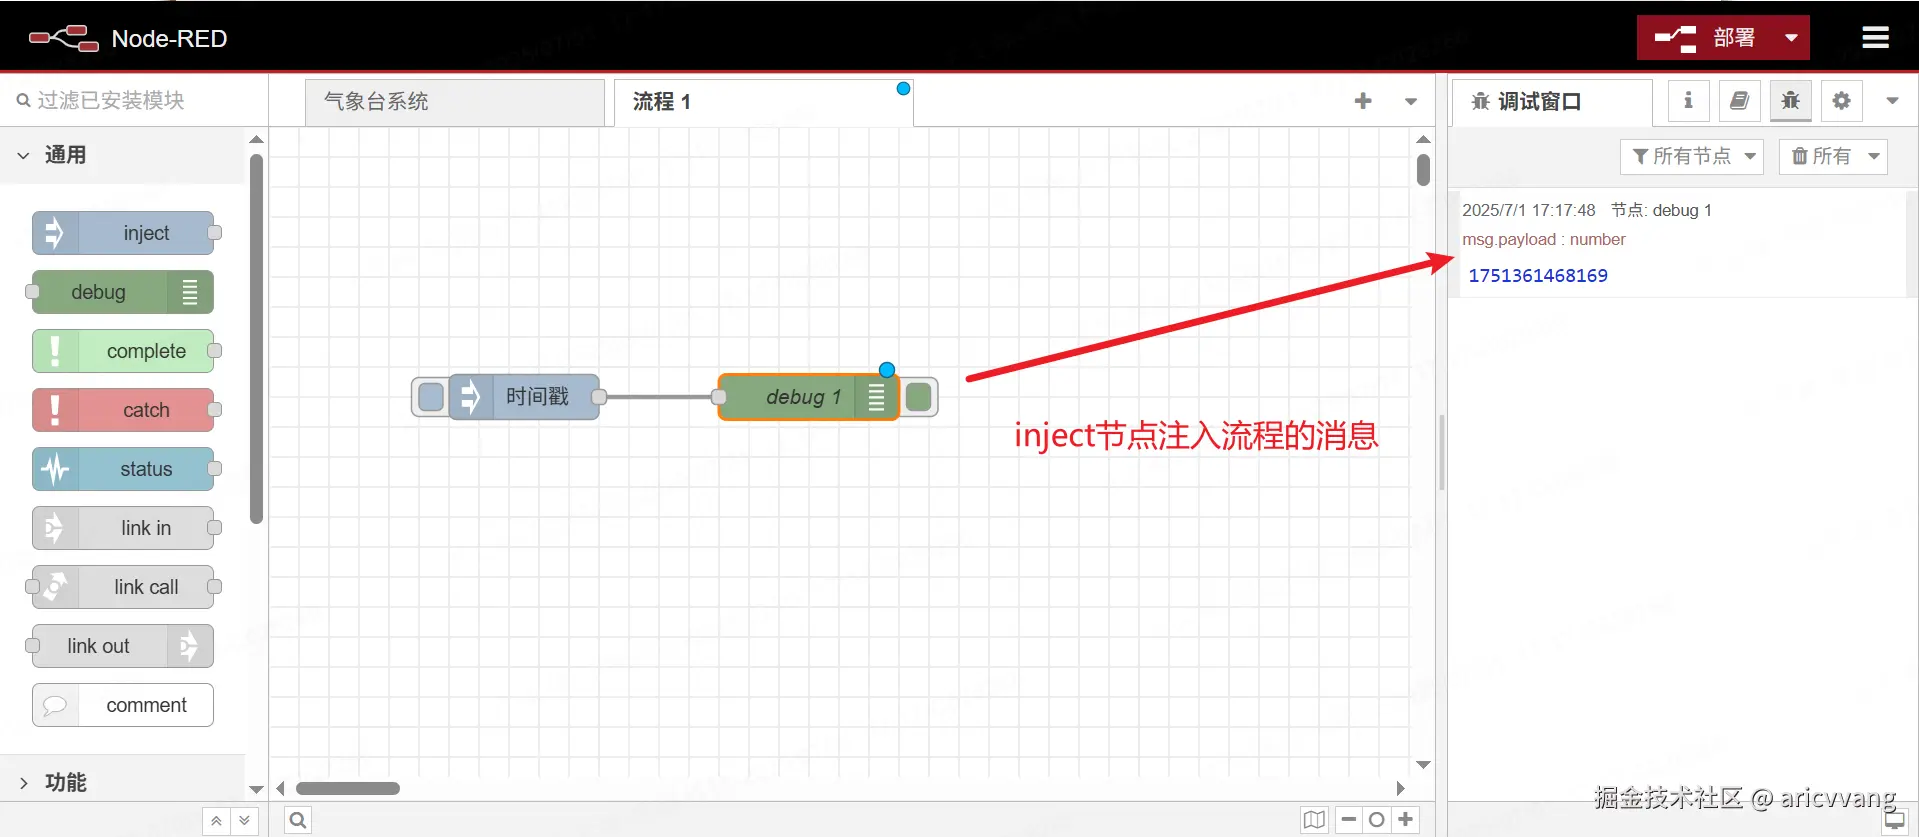This screenshot has width=1919, height=837.
Task: Select the link call node in palette
Action: [123, 587]
